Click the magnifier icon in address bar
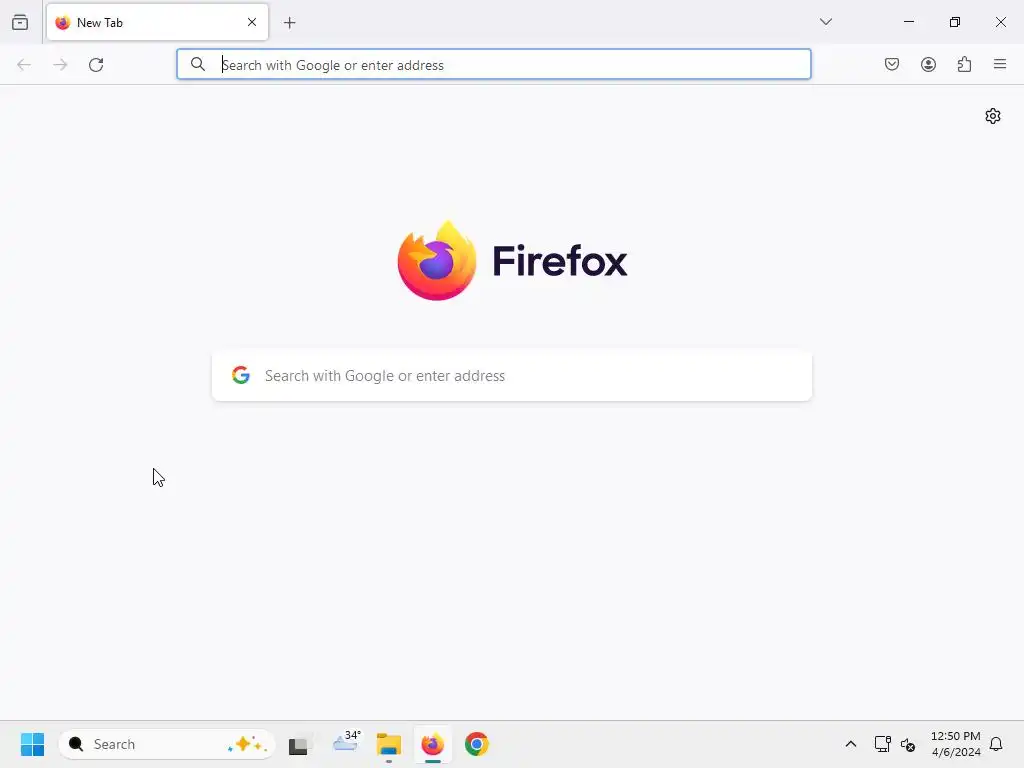This screenshot has width=1024, height=768. (x=198, y=64)
